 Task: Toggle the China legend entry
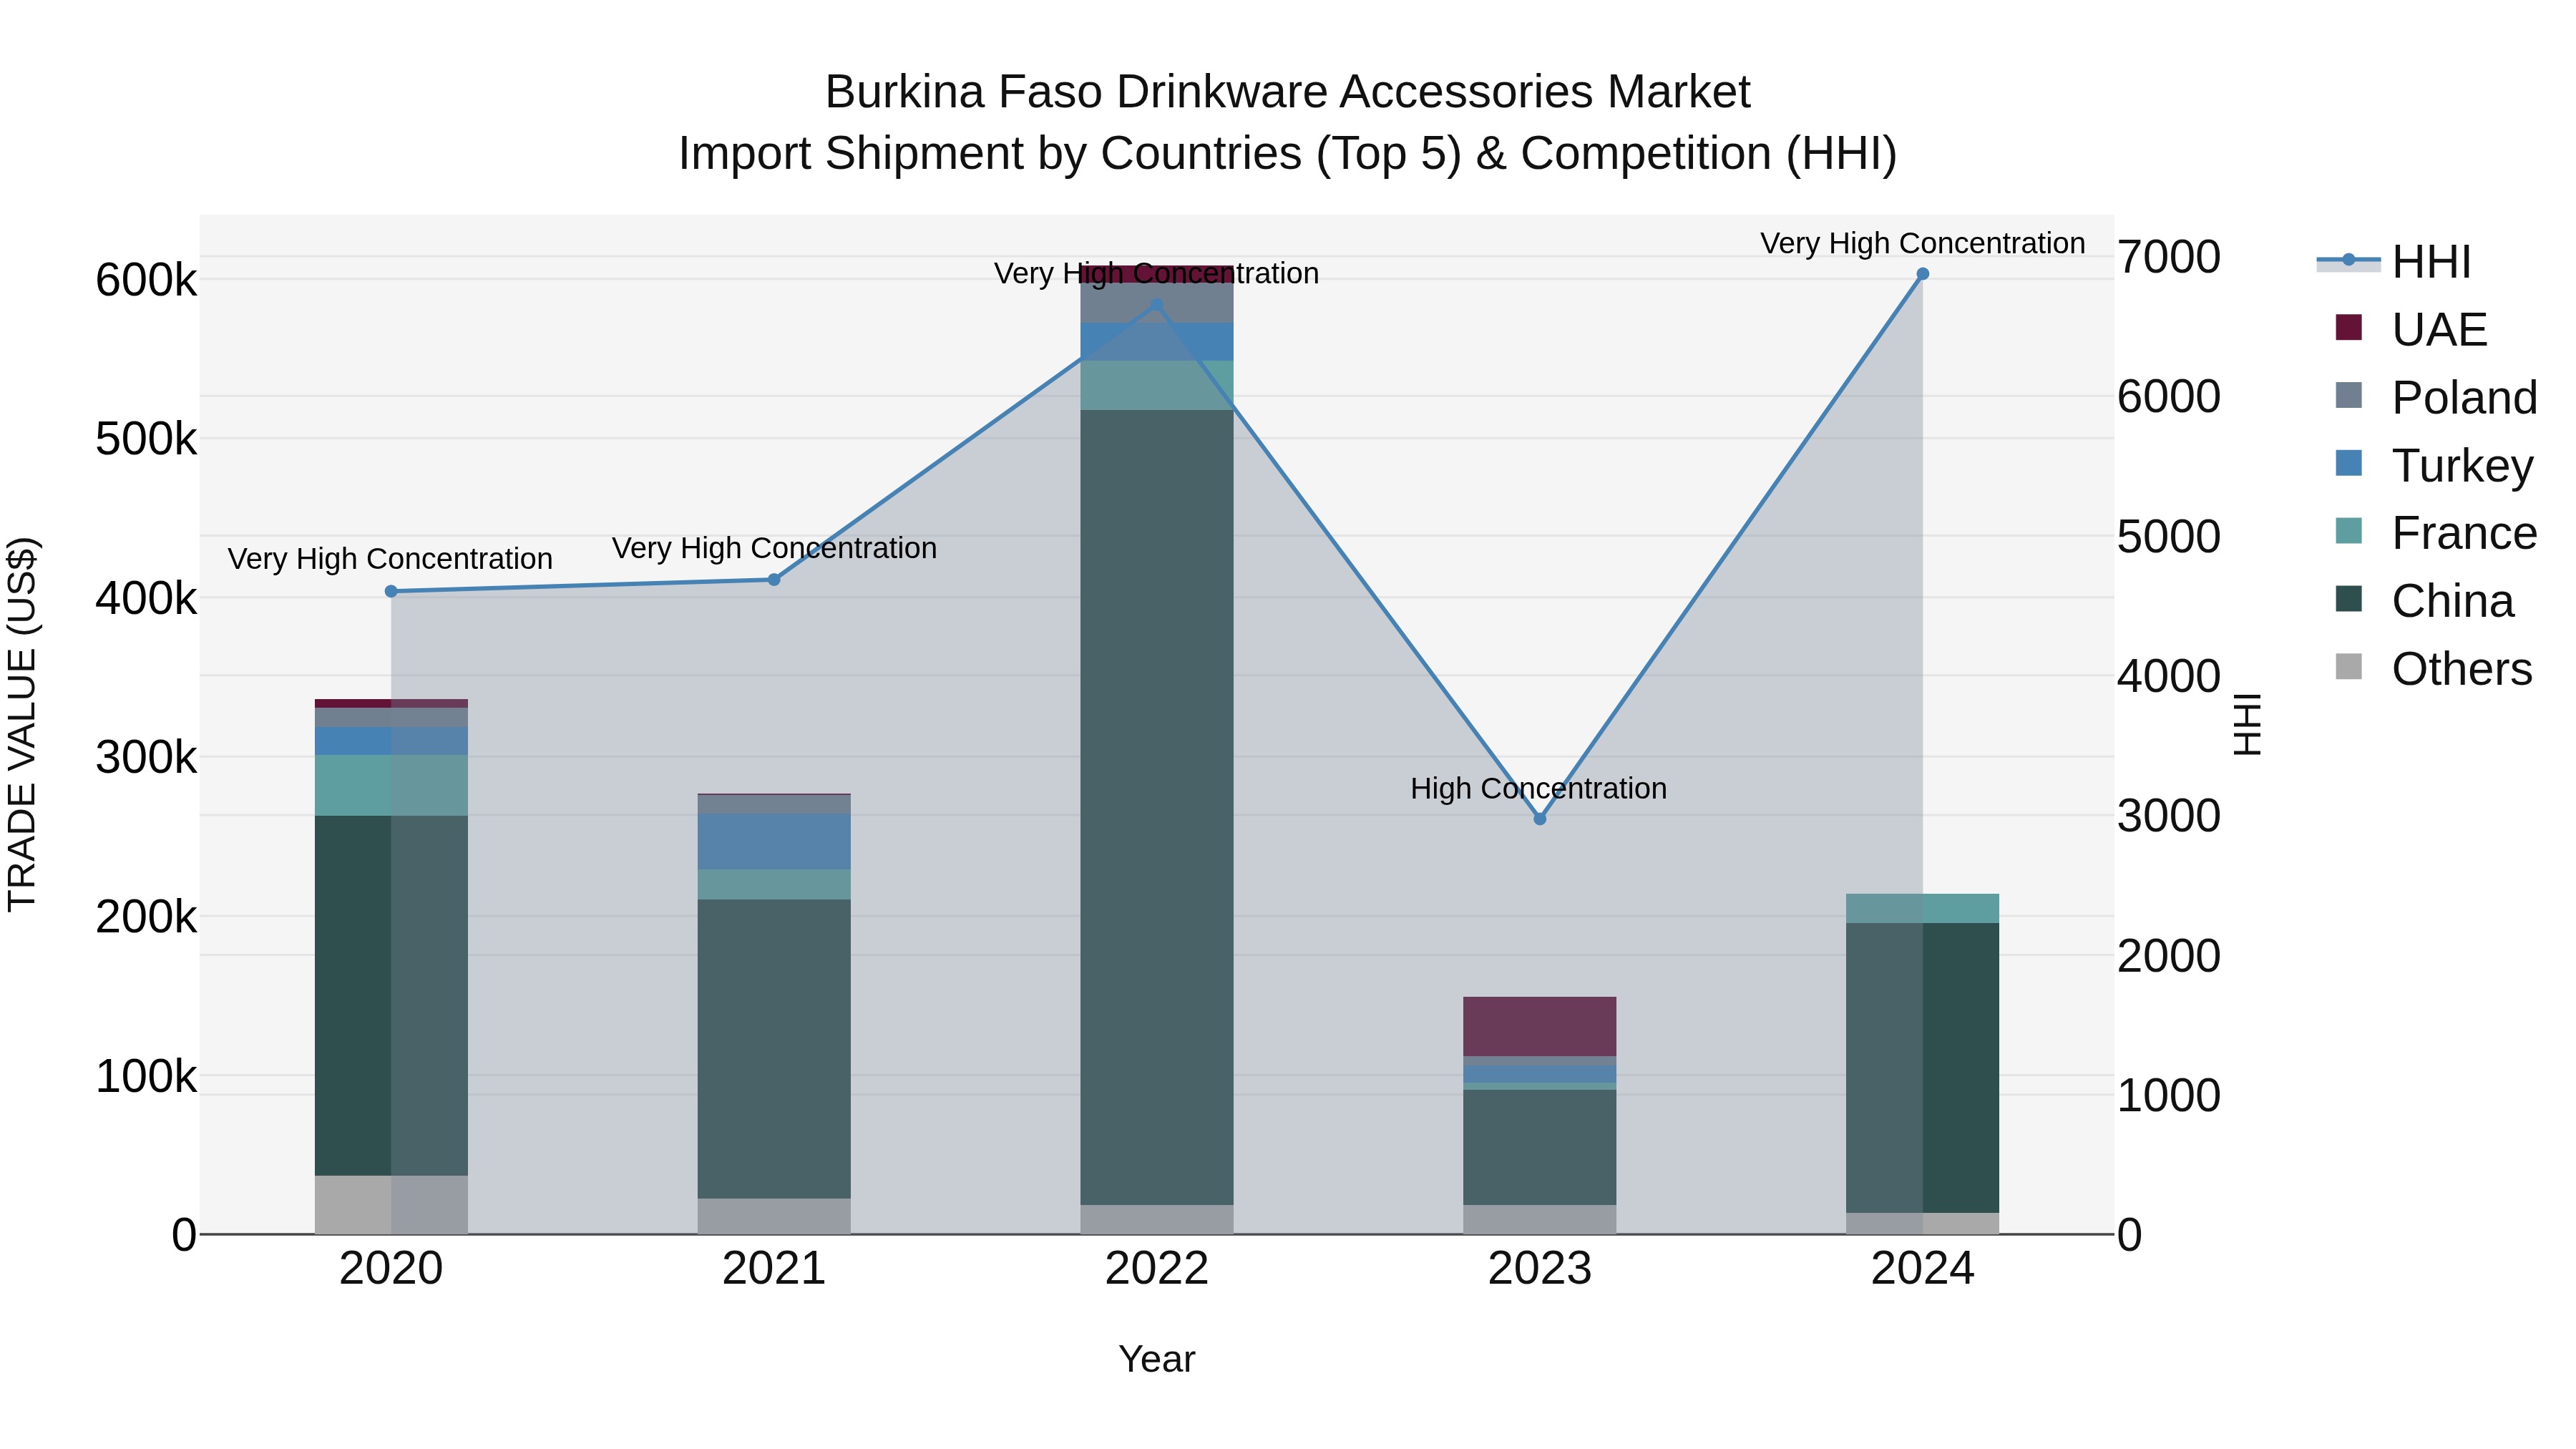tap(2424, 601)
